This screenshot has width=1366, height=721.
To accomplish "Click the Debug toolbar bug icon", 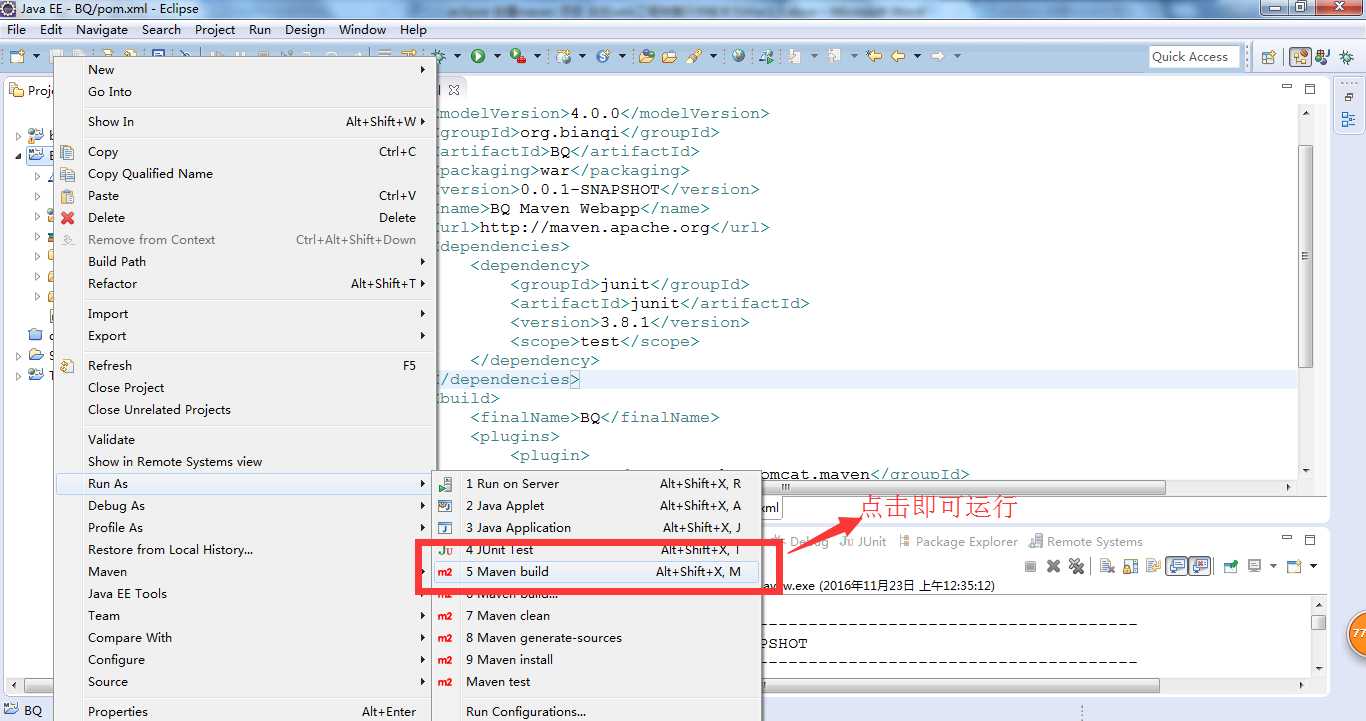I will point(438,56).
